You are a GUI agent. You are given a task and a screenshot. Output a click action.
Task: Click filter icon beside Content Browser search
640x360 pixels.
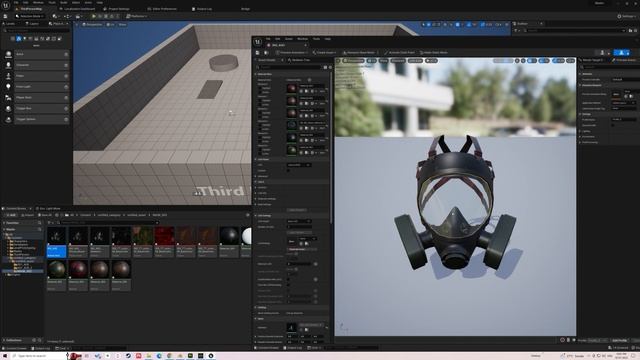50,223
